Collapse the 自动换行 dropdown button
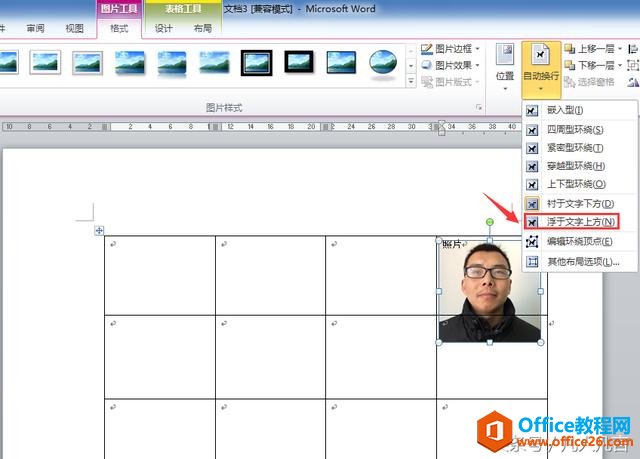Image resolution: width=640 pixels, height=459 pixels. coord(541,69)
